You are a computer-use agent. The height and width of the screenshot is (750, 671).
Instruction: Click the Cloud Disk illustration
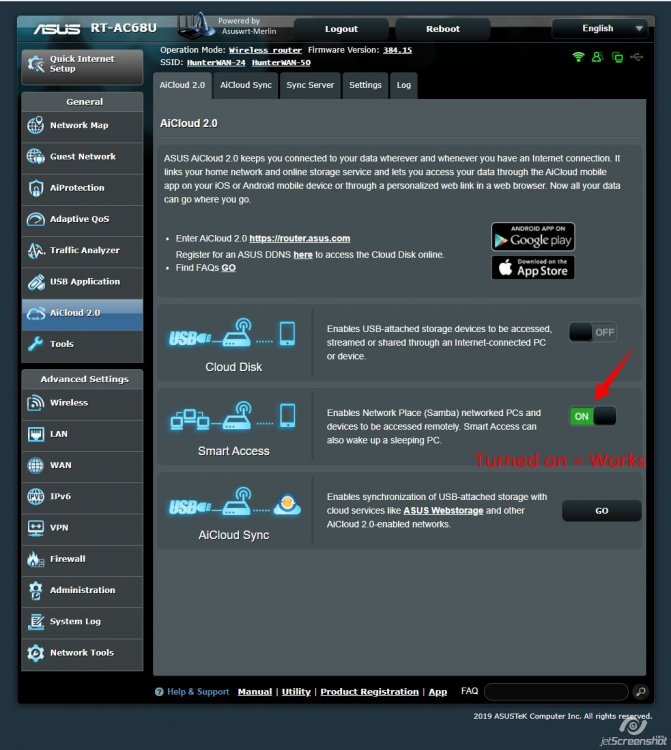click(x=233, y=332)
